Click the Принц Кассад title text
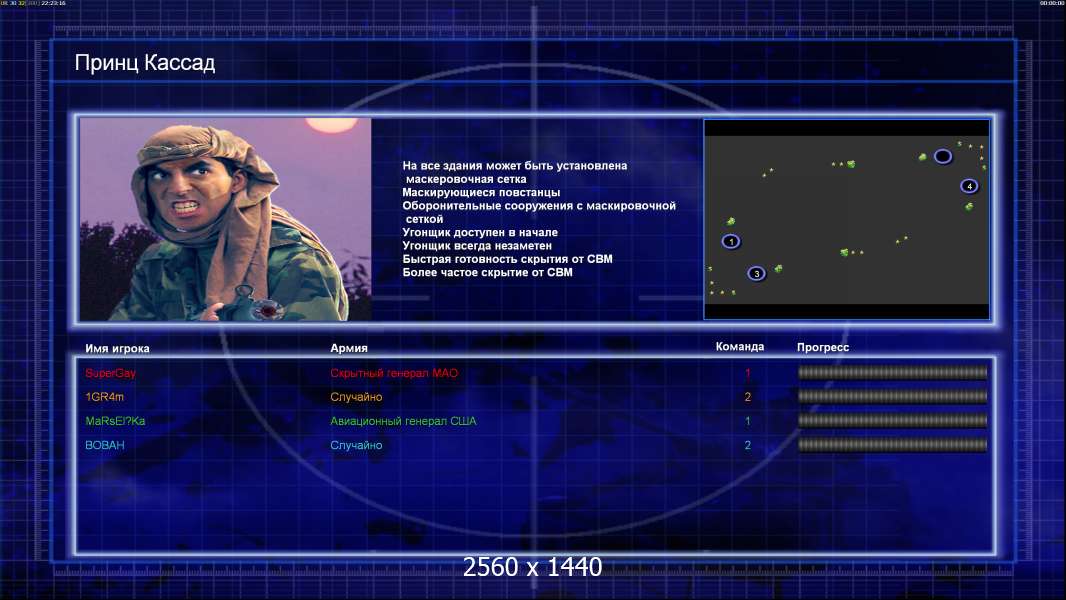The width and height of the screenshot is (1066, 600). 145,63
